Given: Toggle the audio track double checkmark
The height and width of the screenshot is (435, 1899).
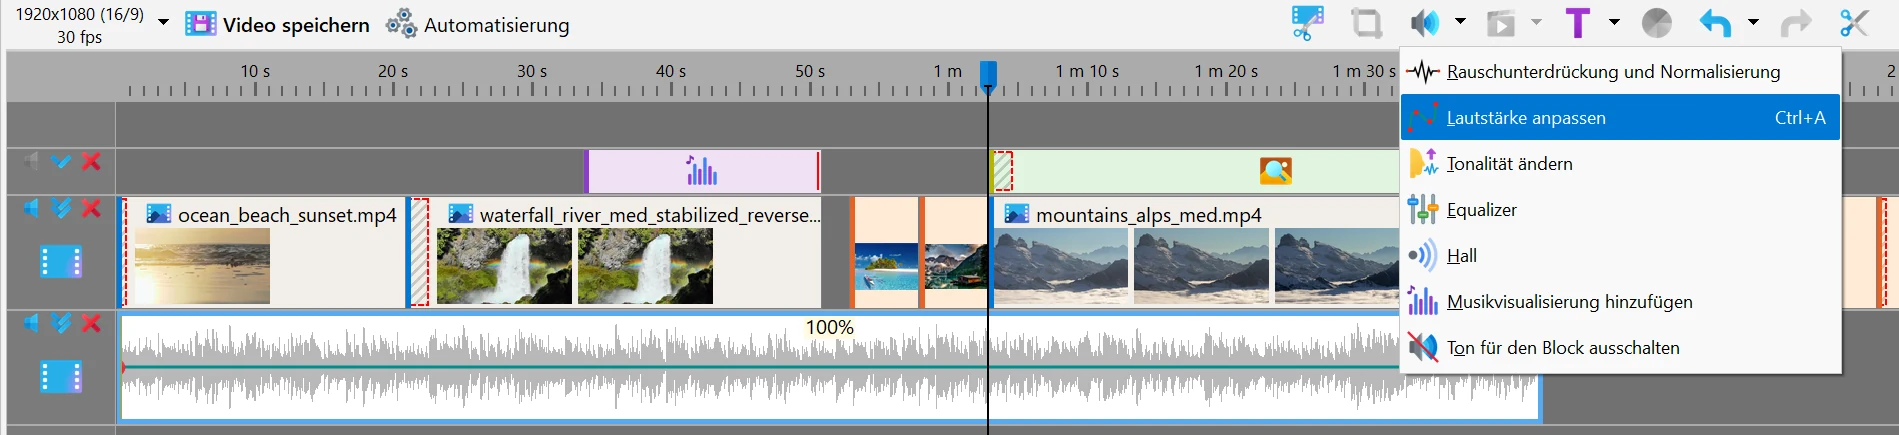Looking at the screenshot, I should [x=61, y=323].
